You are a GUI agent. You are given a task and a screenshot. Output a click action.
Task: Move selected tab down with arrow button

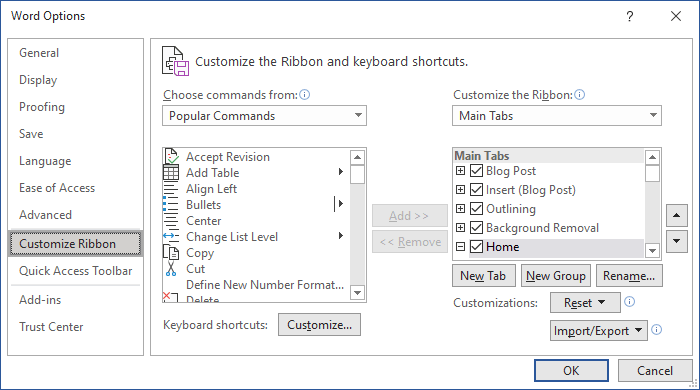pyautogui.click(x=677, y=241)
